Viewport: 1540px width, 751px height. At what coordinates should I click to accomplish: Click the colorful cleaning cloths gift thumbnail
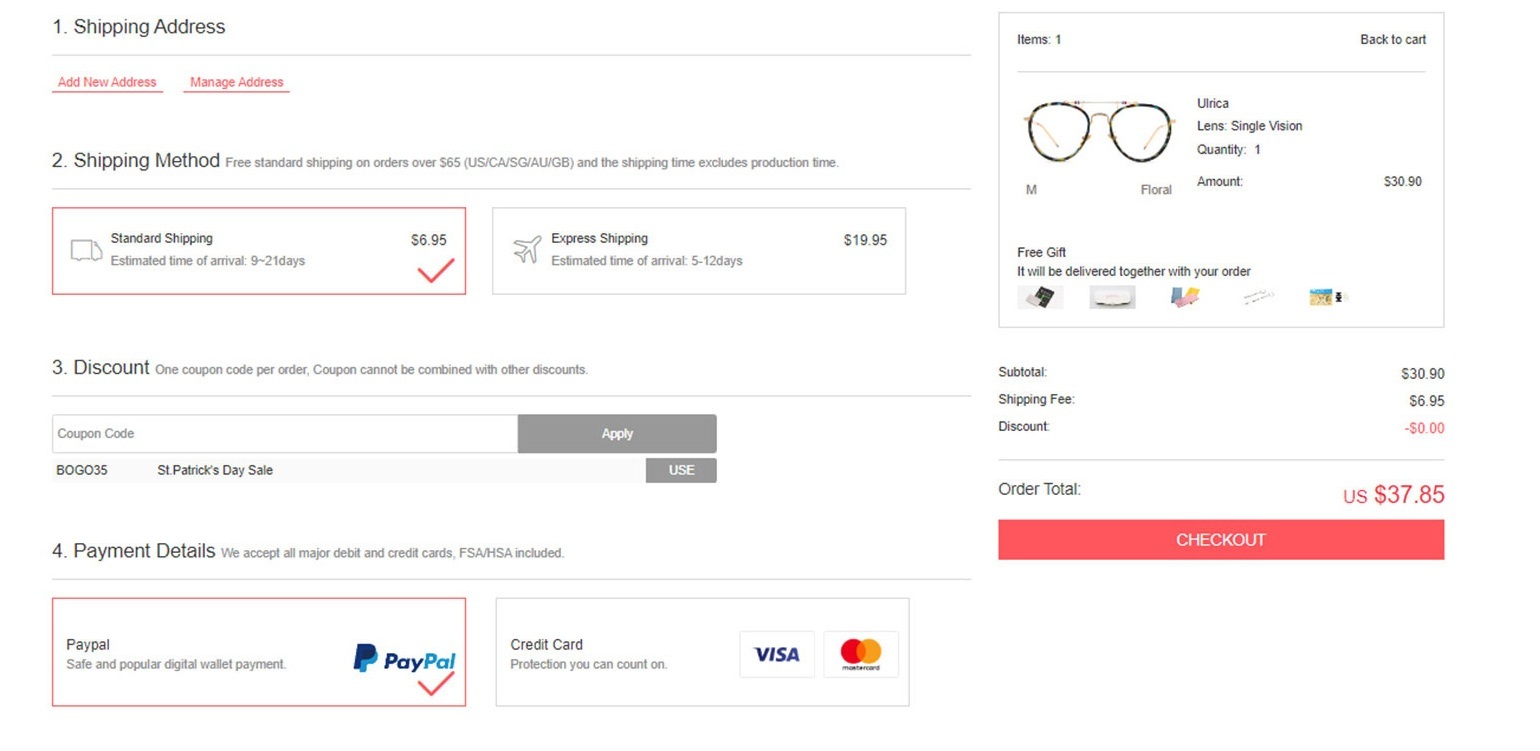click(x=1185, y=297)
